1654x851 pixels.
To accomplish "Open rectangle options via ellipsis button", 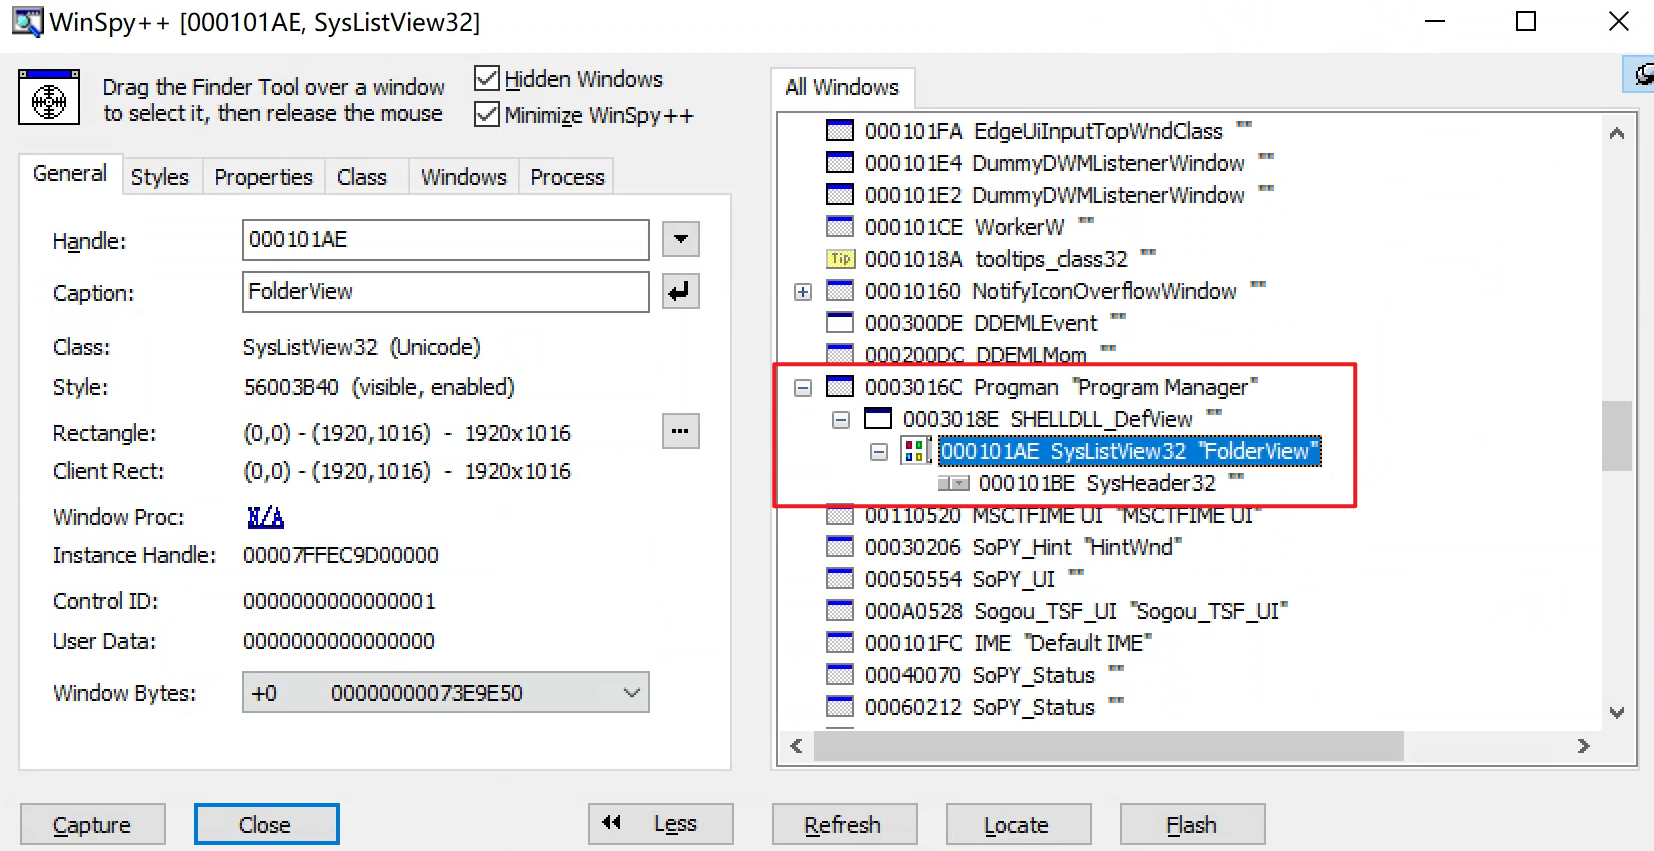I will 680,432.
